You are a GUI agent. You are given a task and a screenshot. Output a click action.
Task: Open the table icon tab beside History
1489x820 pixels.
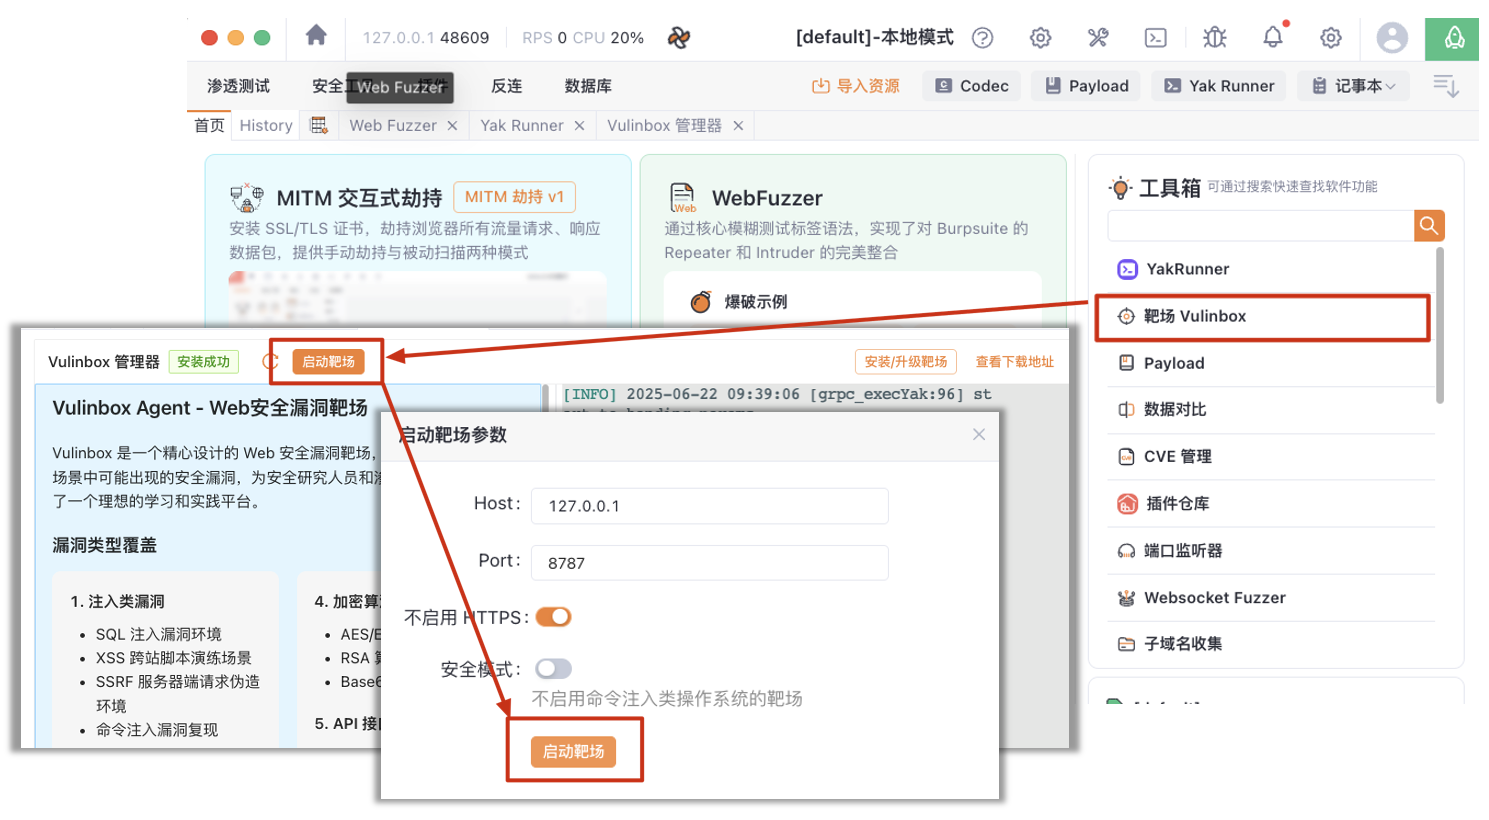tap(319, 125)
